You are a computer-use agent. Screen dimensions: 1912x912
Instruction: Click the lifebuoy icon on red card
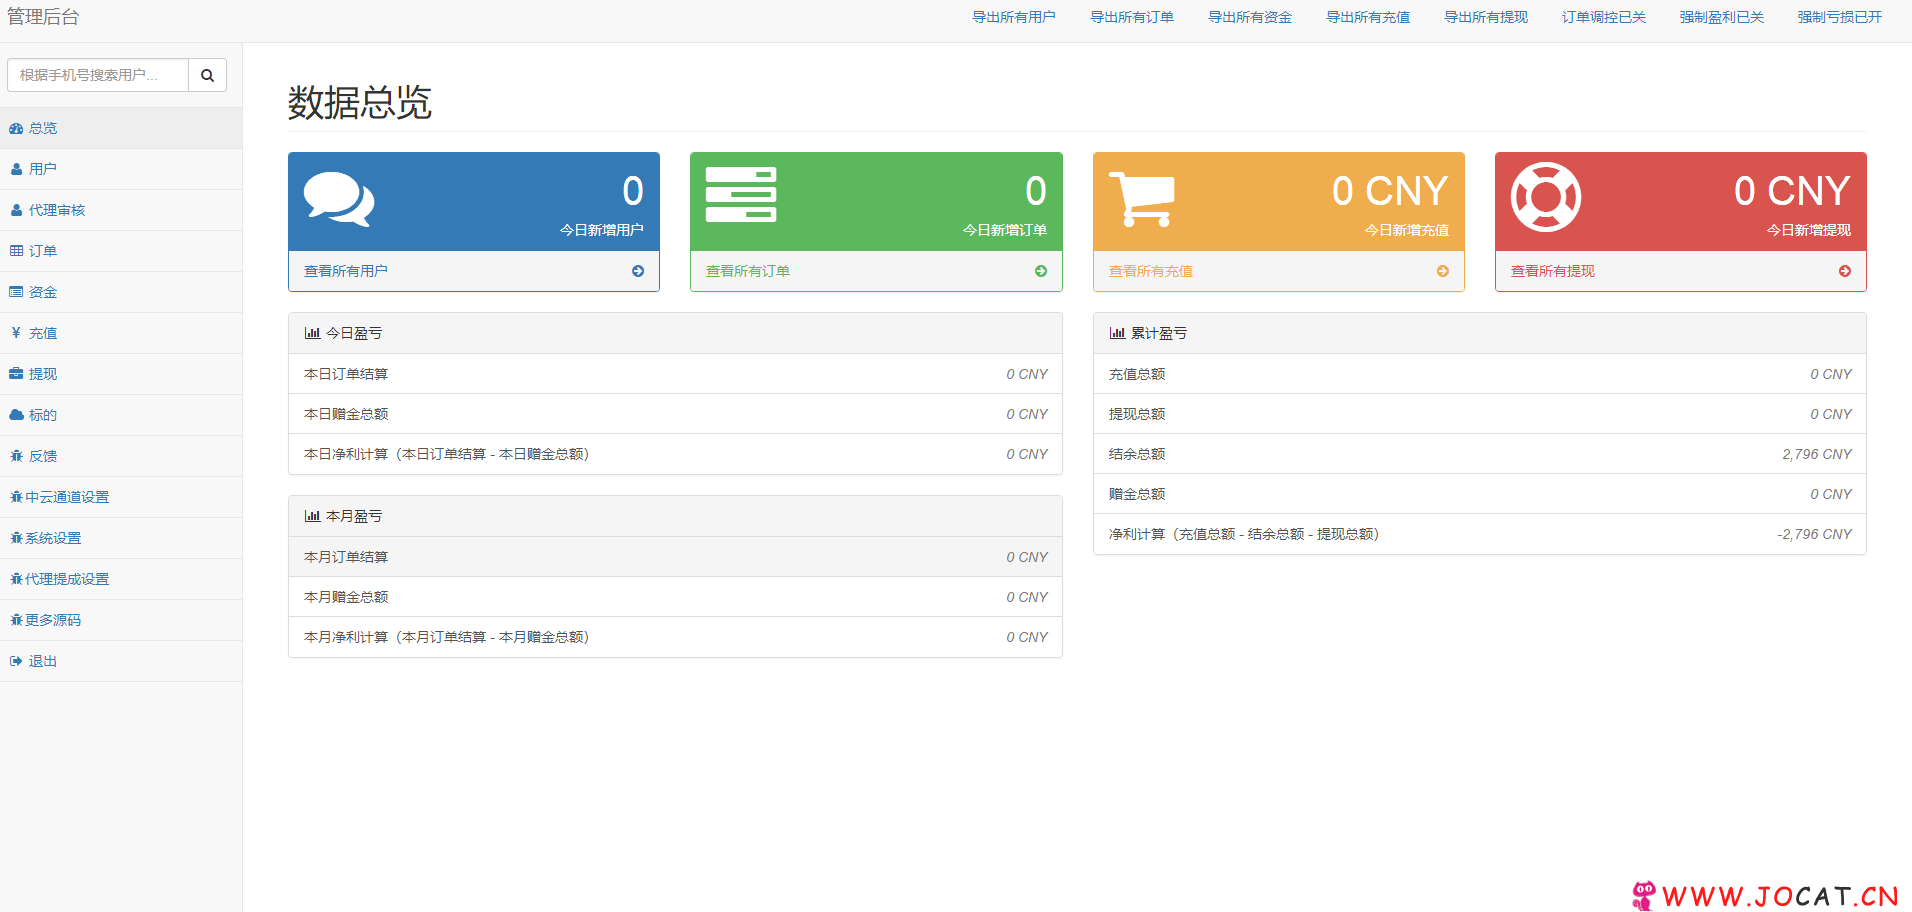tap(1546, 197)
